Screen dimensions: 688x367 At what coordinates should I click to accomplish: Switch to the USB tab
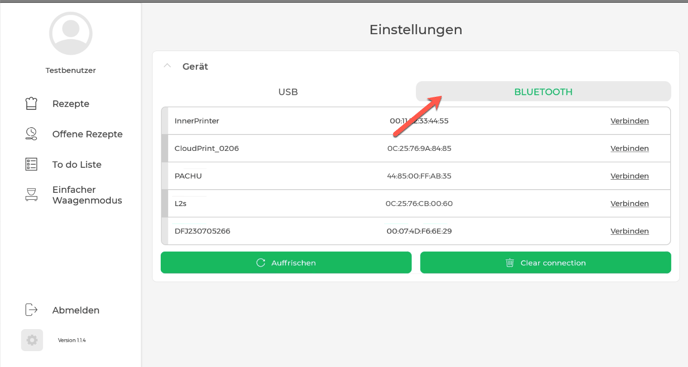[x=288, y=92]
